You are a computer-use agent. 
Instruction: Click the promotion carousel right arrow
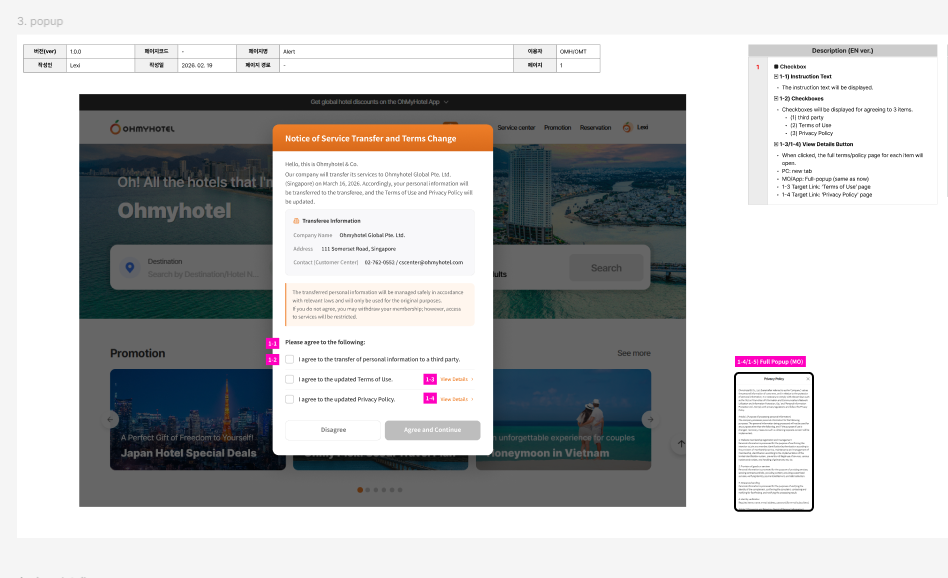[x=651, y=419]
